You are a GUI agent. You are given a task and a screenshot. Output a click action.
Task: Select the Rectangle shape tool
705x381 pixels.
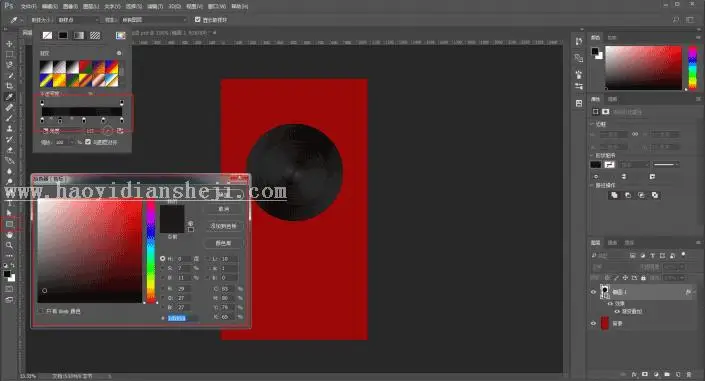[9, 224]
